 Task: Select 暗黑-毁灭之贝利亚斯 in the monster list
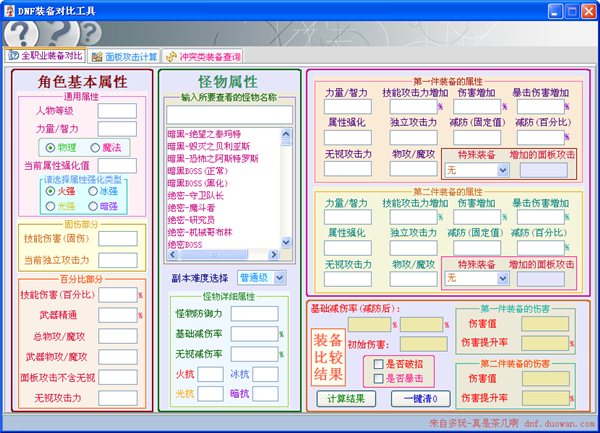click(x=209, y=147)
